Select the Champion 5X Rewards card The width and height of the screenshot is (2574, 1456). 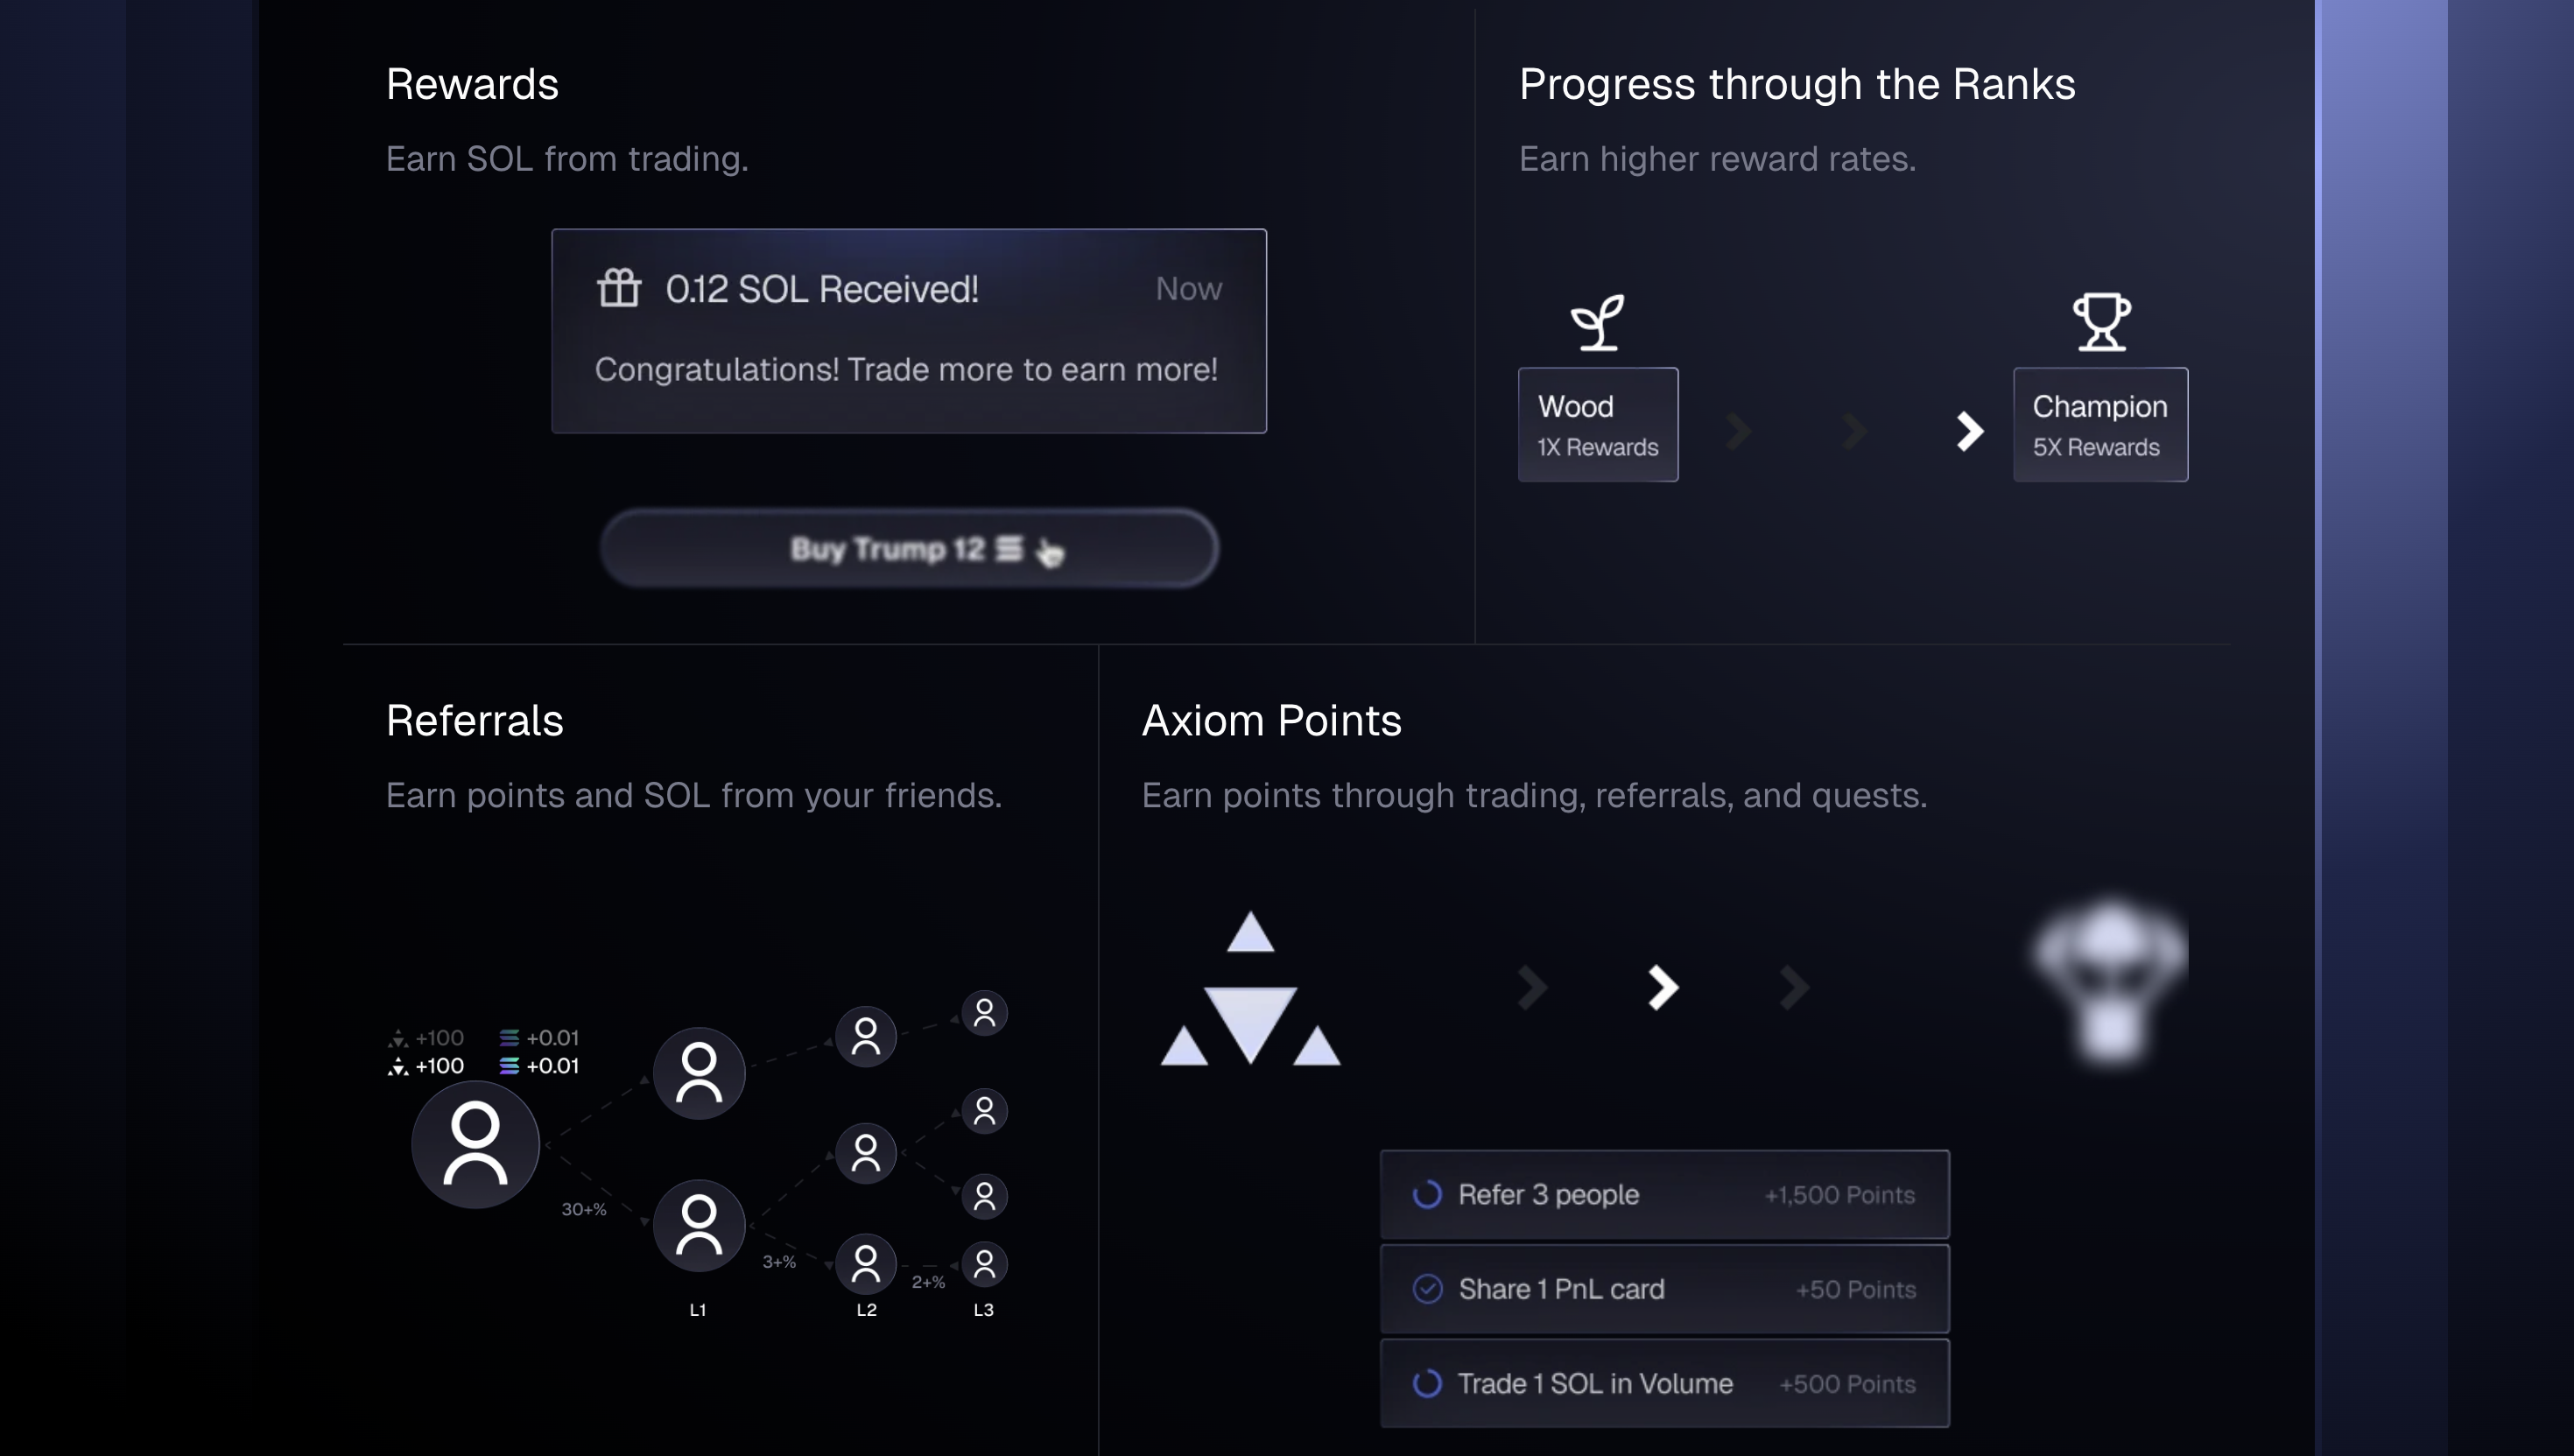2100,425
